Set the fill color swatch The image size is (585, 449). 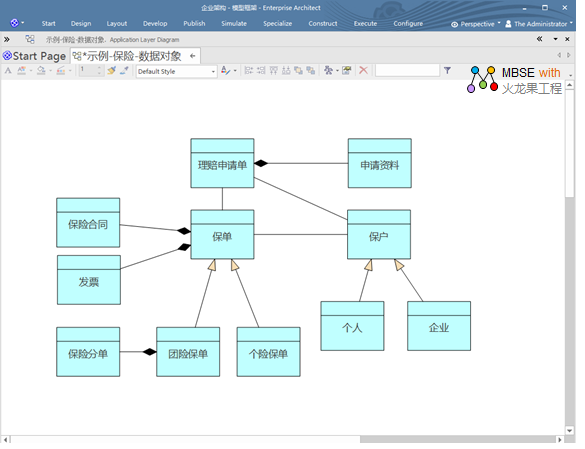[41, 71]
